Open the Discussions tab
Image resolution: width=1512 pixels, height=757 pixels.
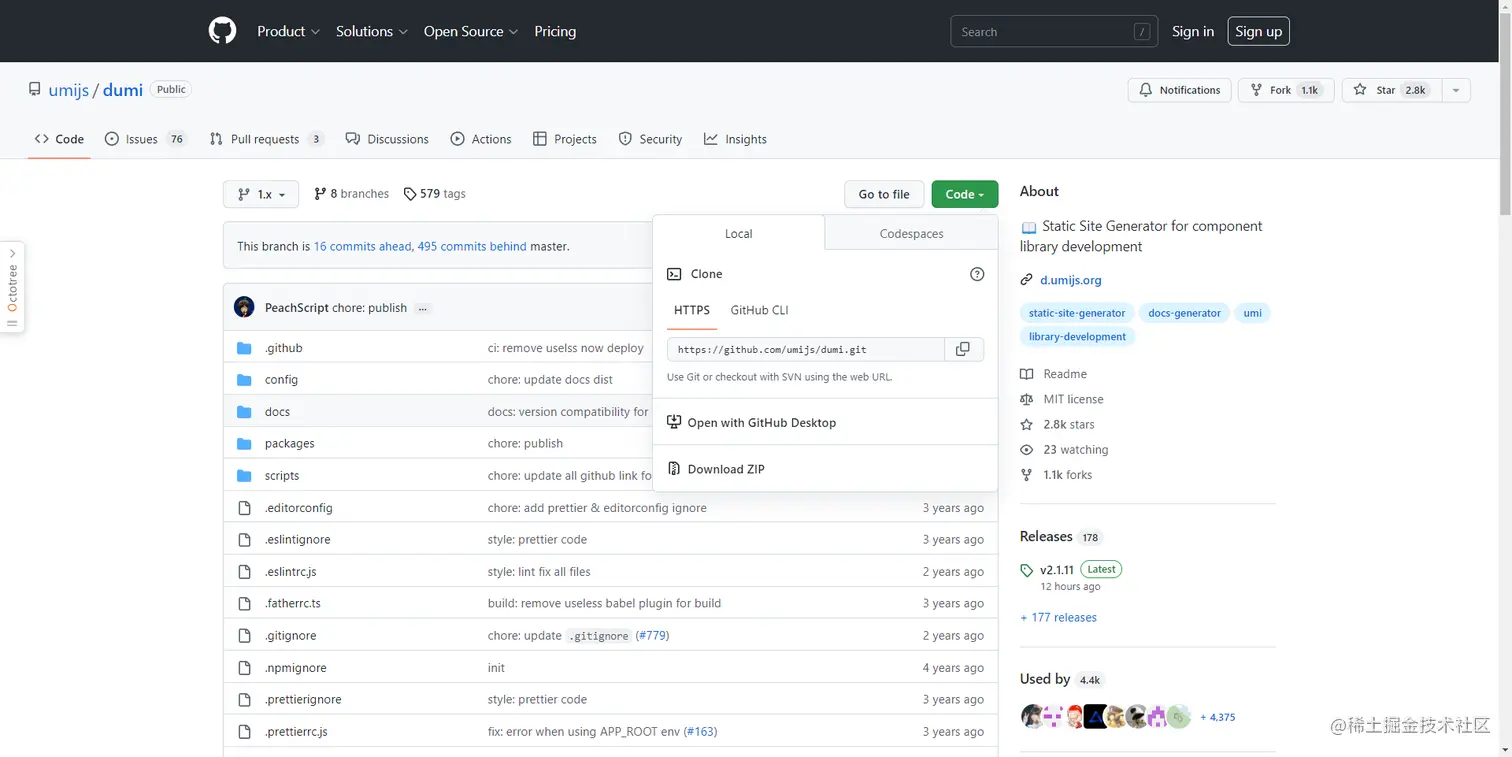[x=387, y=139]
